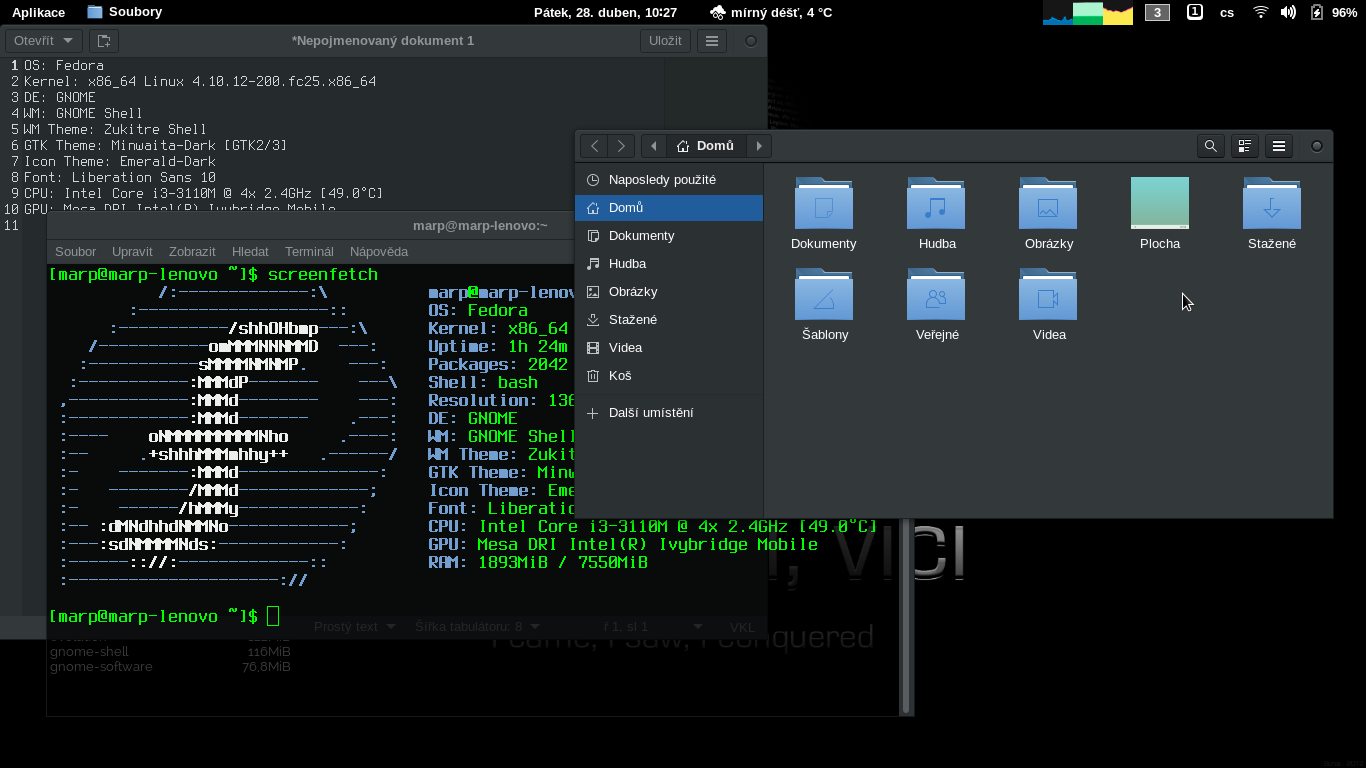Screen dimensions: 1366x768
Task: Select Videa in the Files sidebar
Action: [669, 348]
